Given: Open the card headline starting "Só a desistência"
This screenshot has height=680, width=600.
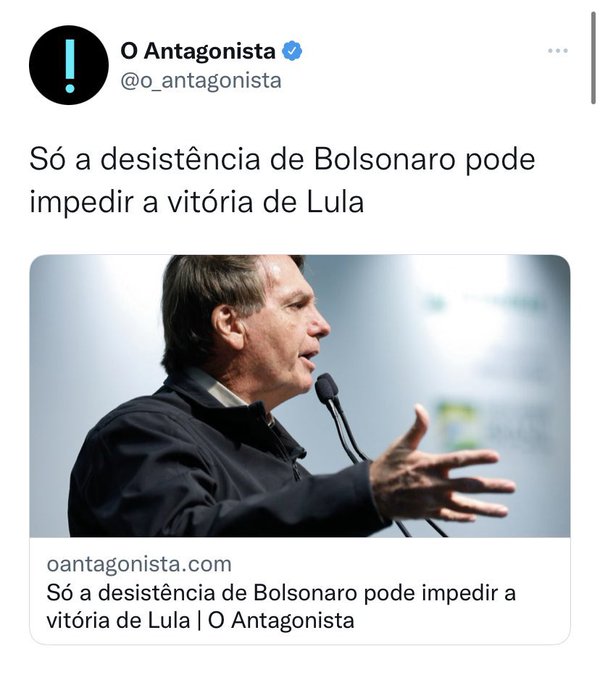Looking at the screenshot, I should [281, 593].
